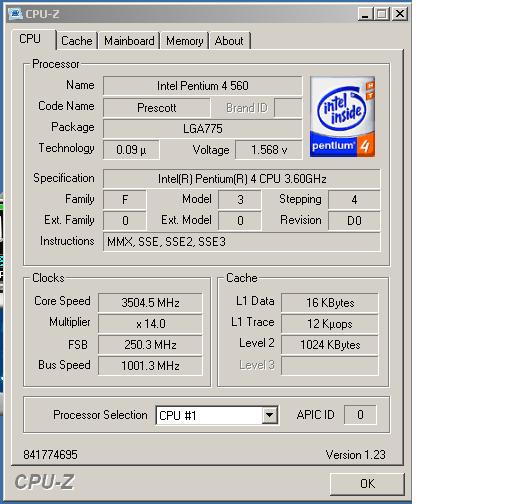
Task: Click the L1 Data value 16 KBytes
Action: pyautogui.click(x=330, y=303)
